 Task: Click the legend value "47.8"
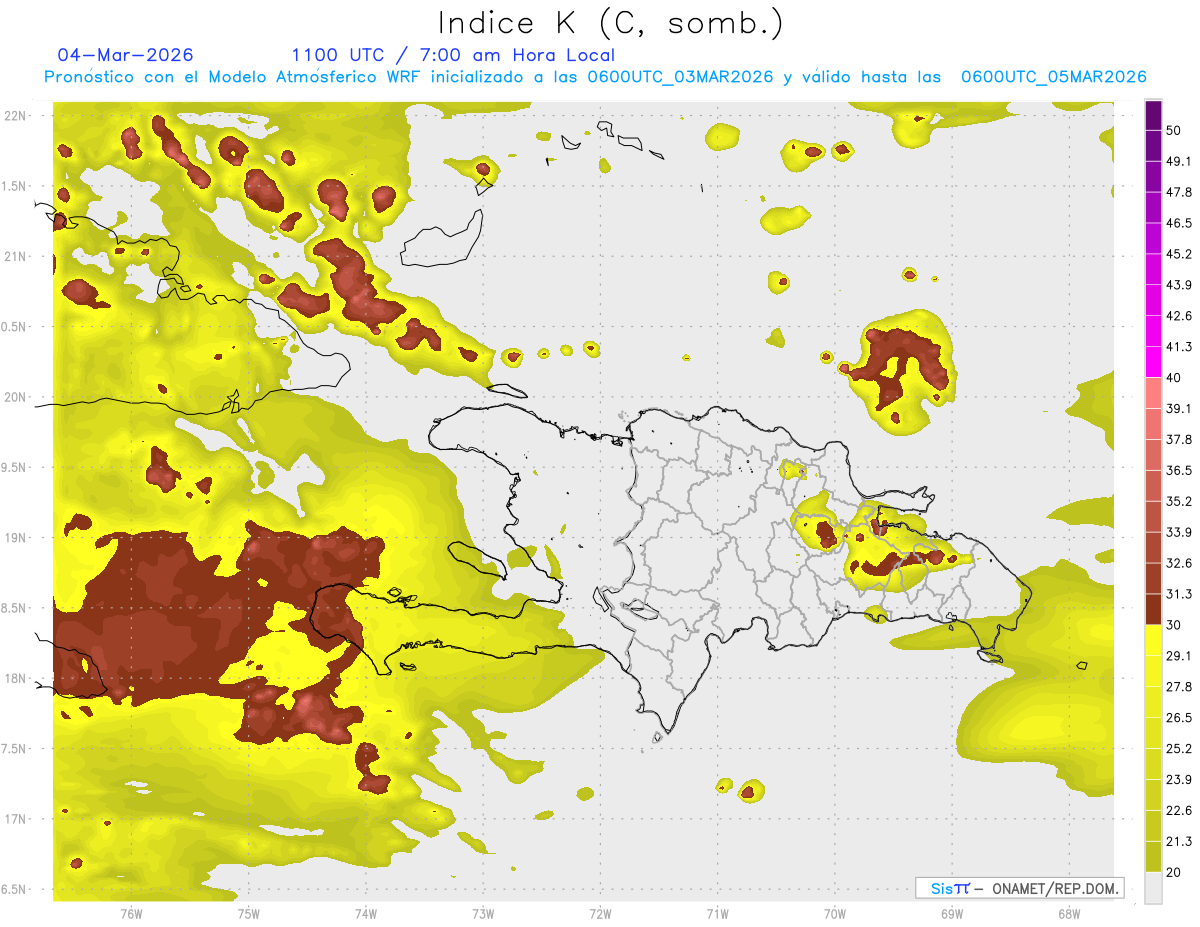(1179, 192)
